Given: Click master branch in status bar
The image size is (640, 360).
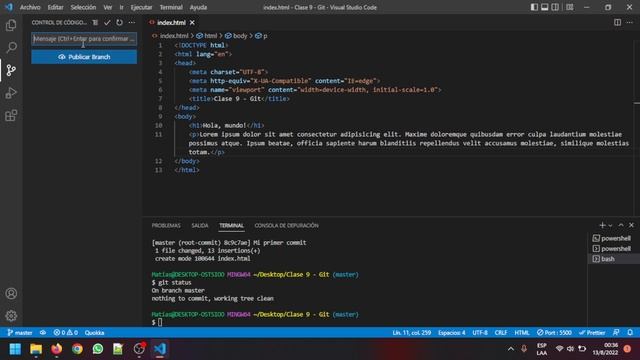Looking at the screenshot, I should coord(20,333).
